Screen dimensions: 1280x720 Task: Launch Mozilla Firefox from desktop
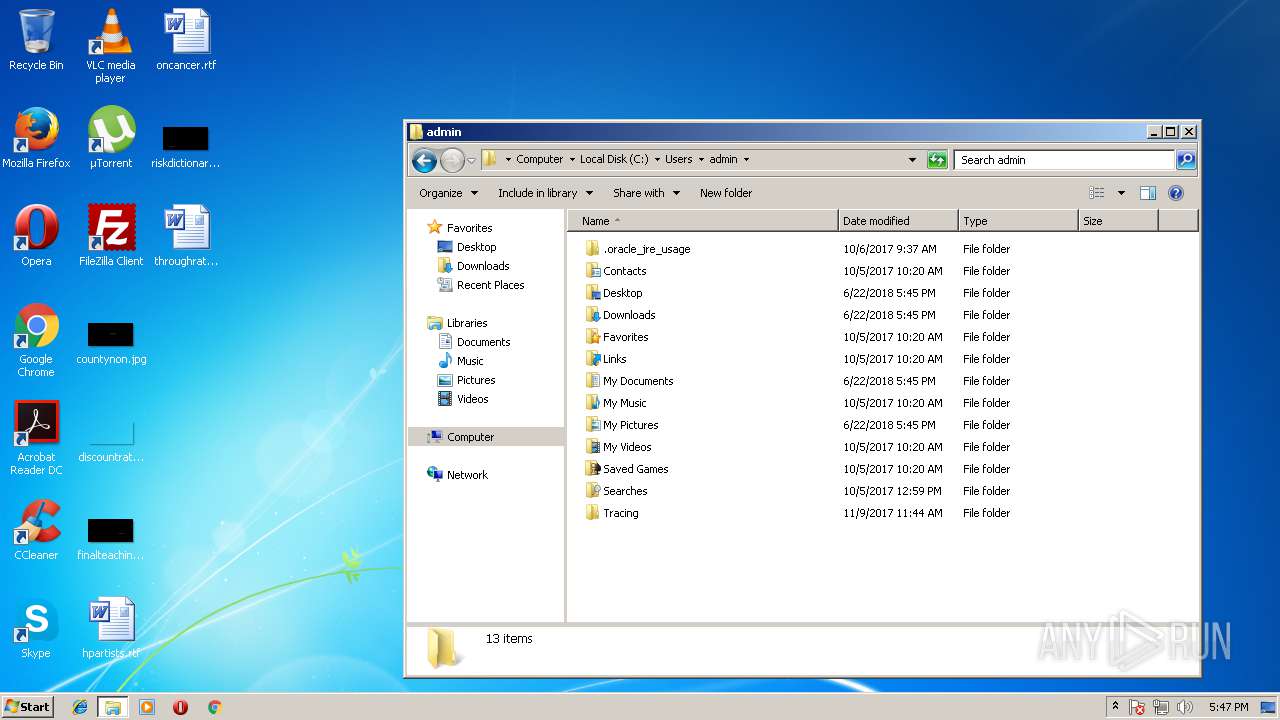[x=36, y=139]
